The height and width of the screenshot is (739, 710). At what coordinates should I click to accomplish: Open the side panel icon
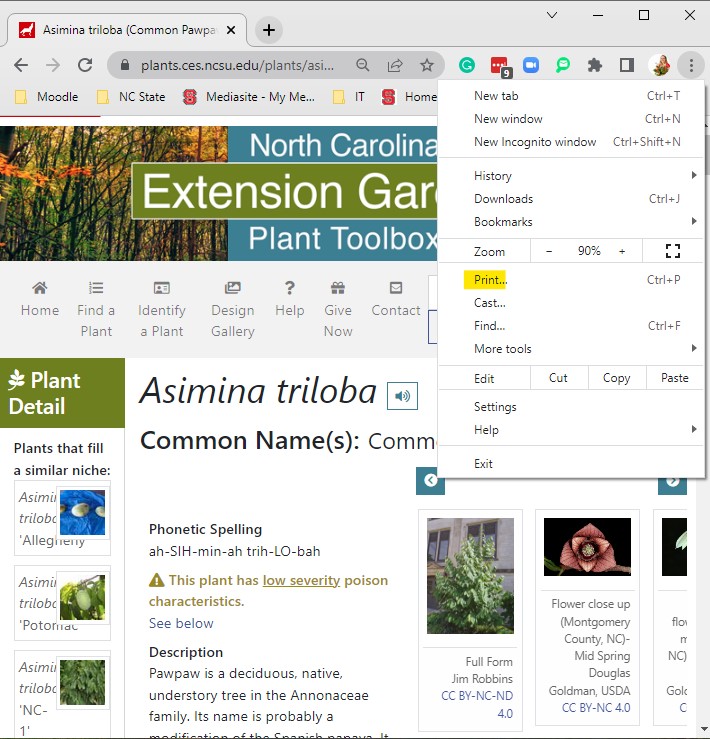pyautogui.click(x=627, y=65)
